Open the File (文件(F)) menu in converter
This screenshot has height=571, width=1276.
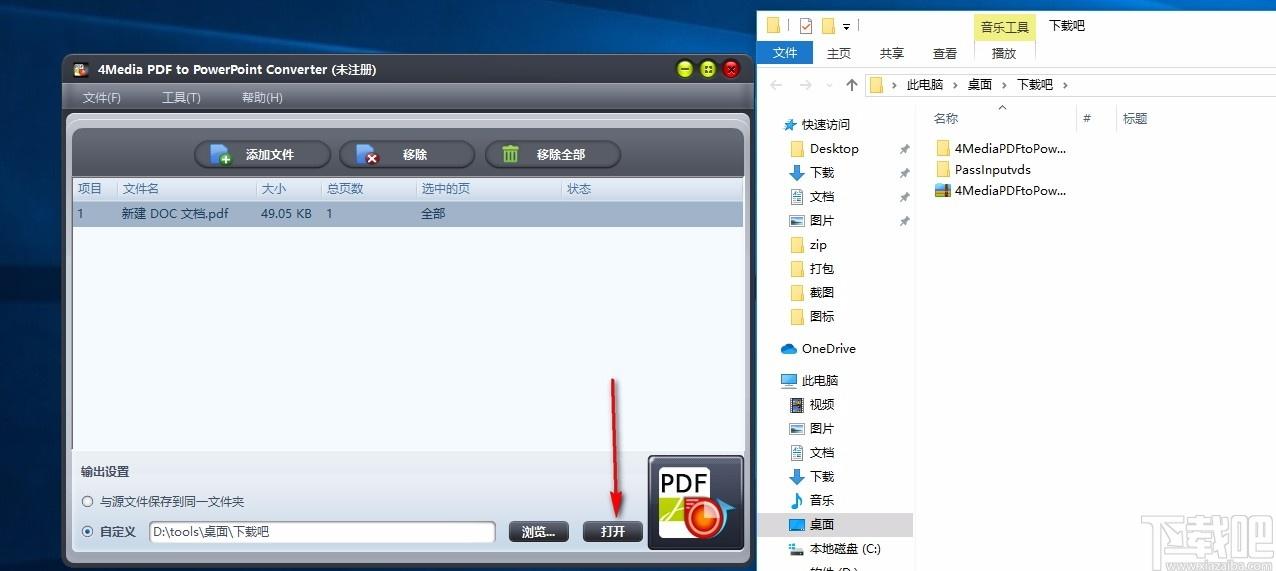point(102,98)
